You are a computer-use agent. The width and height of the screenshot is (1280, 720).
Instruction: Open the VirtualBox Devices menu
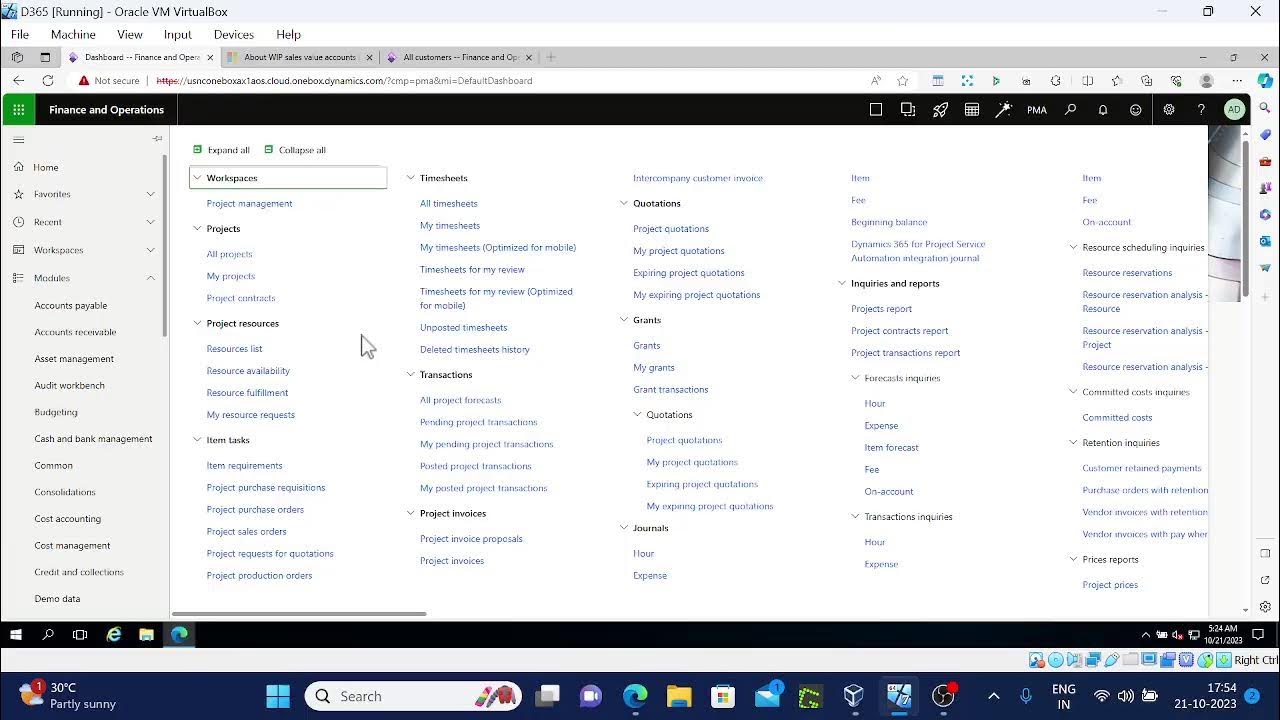[233, 34]
